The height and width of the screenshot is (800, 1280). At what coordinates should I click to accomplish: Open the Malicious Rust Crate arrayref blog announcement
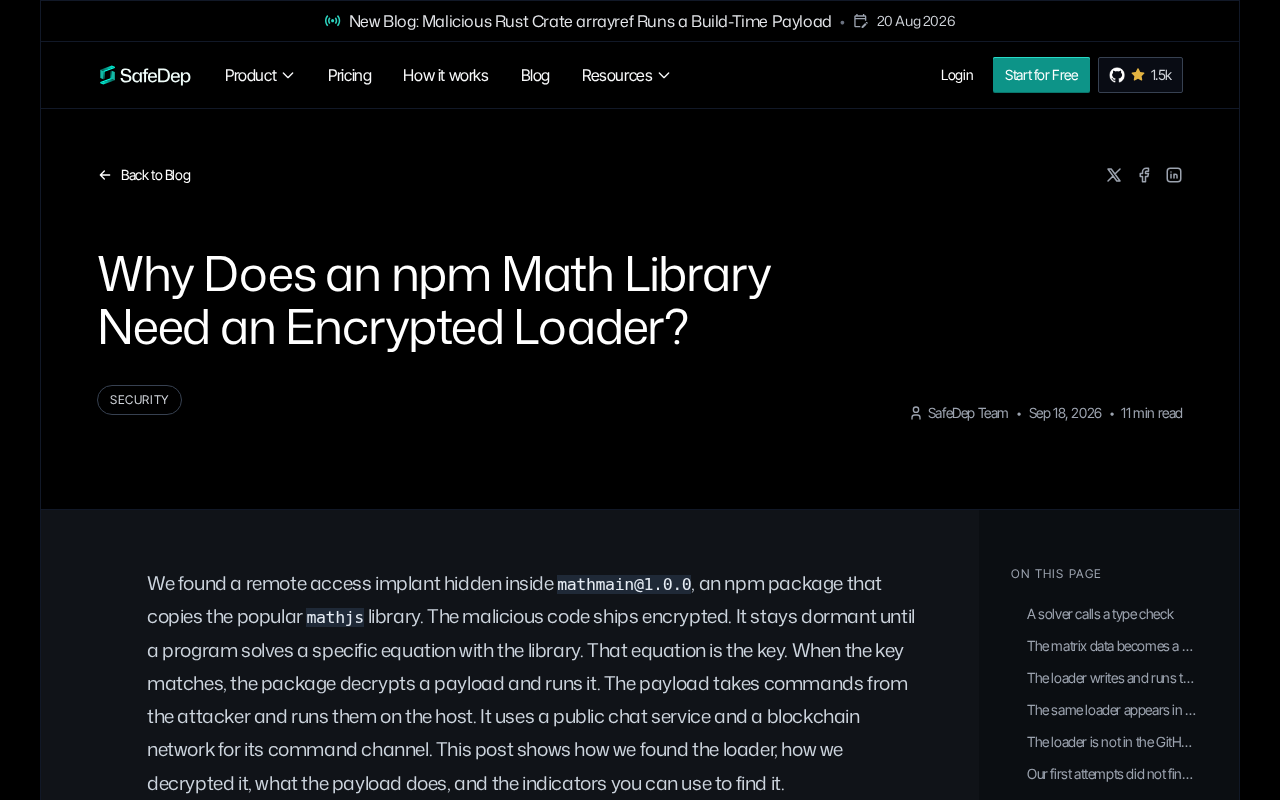(590, 21)
